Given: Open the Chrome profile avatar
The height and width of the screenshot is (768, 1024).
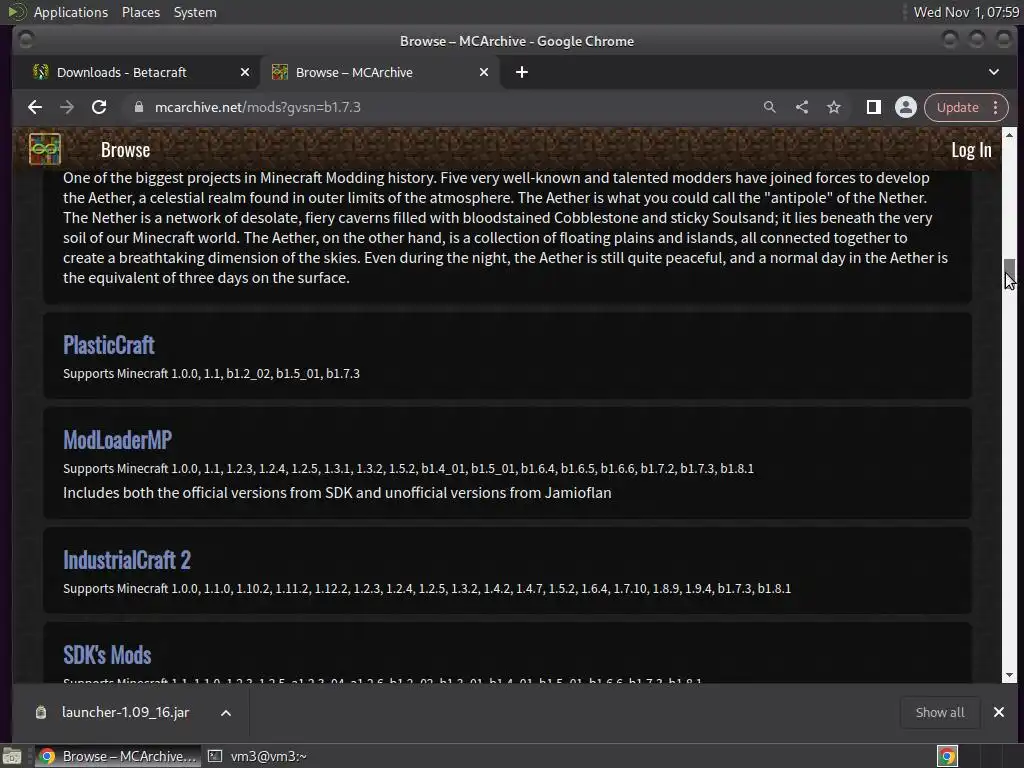Looking at the screenshot, I should pyautogui.click(x=906, y=107).
